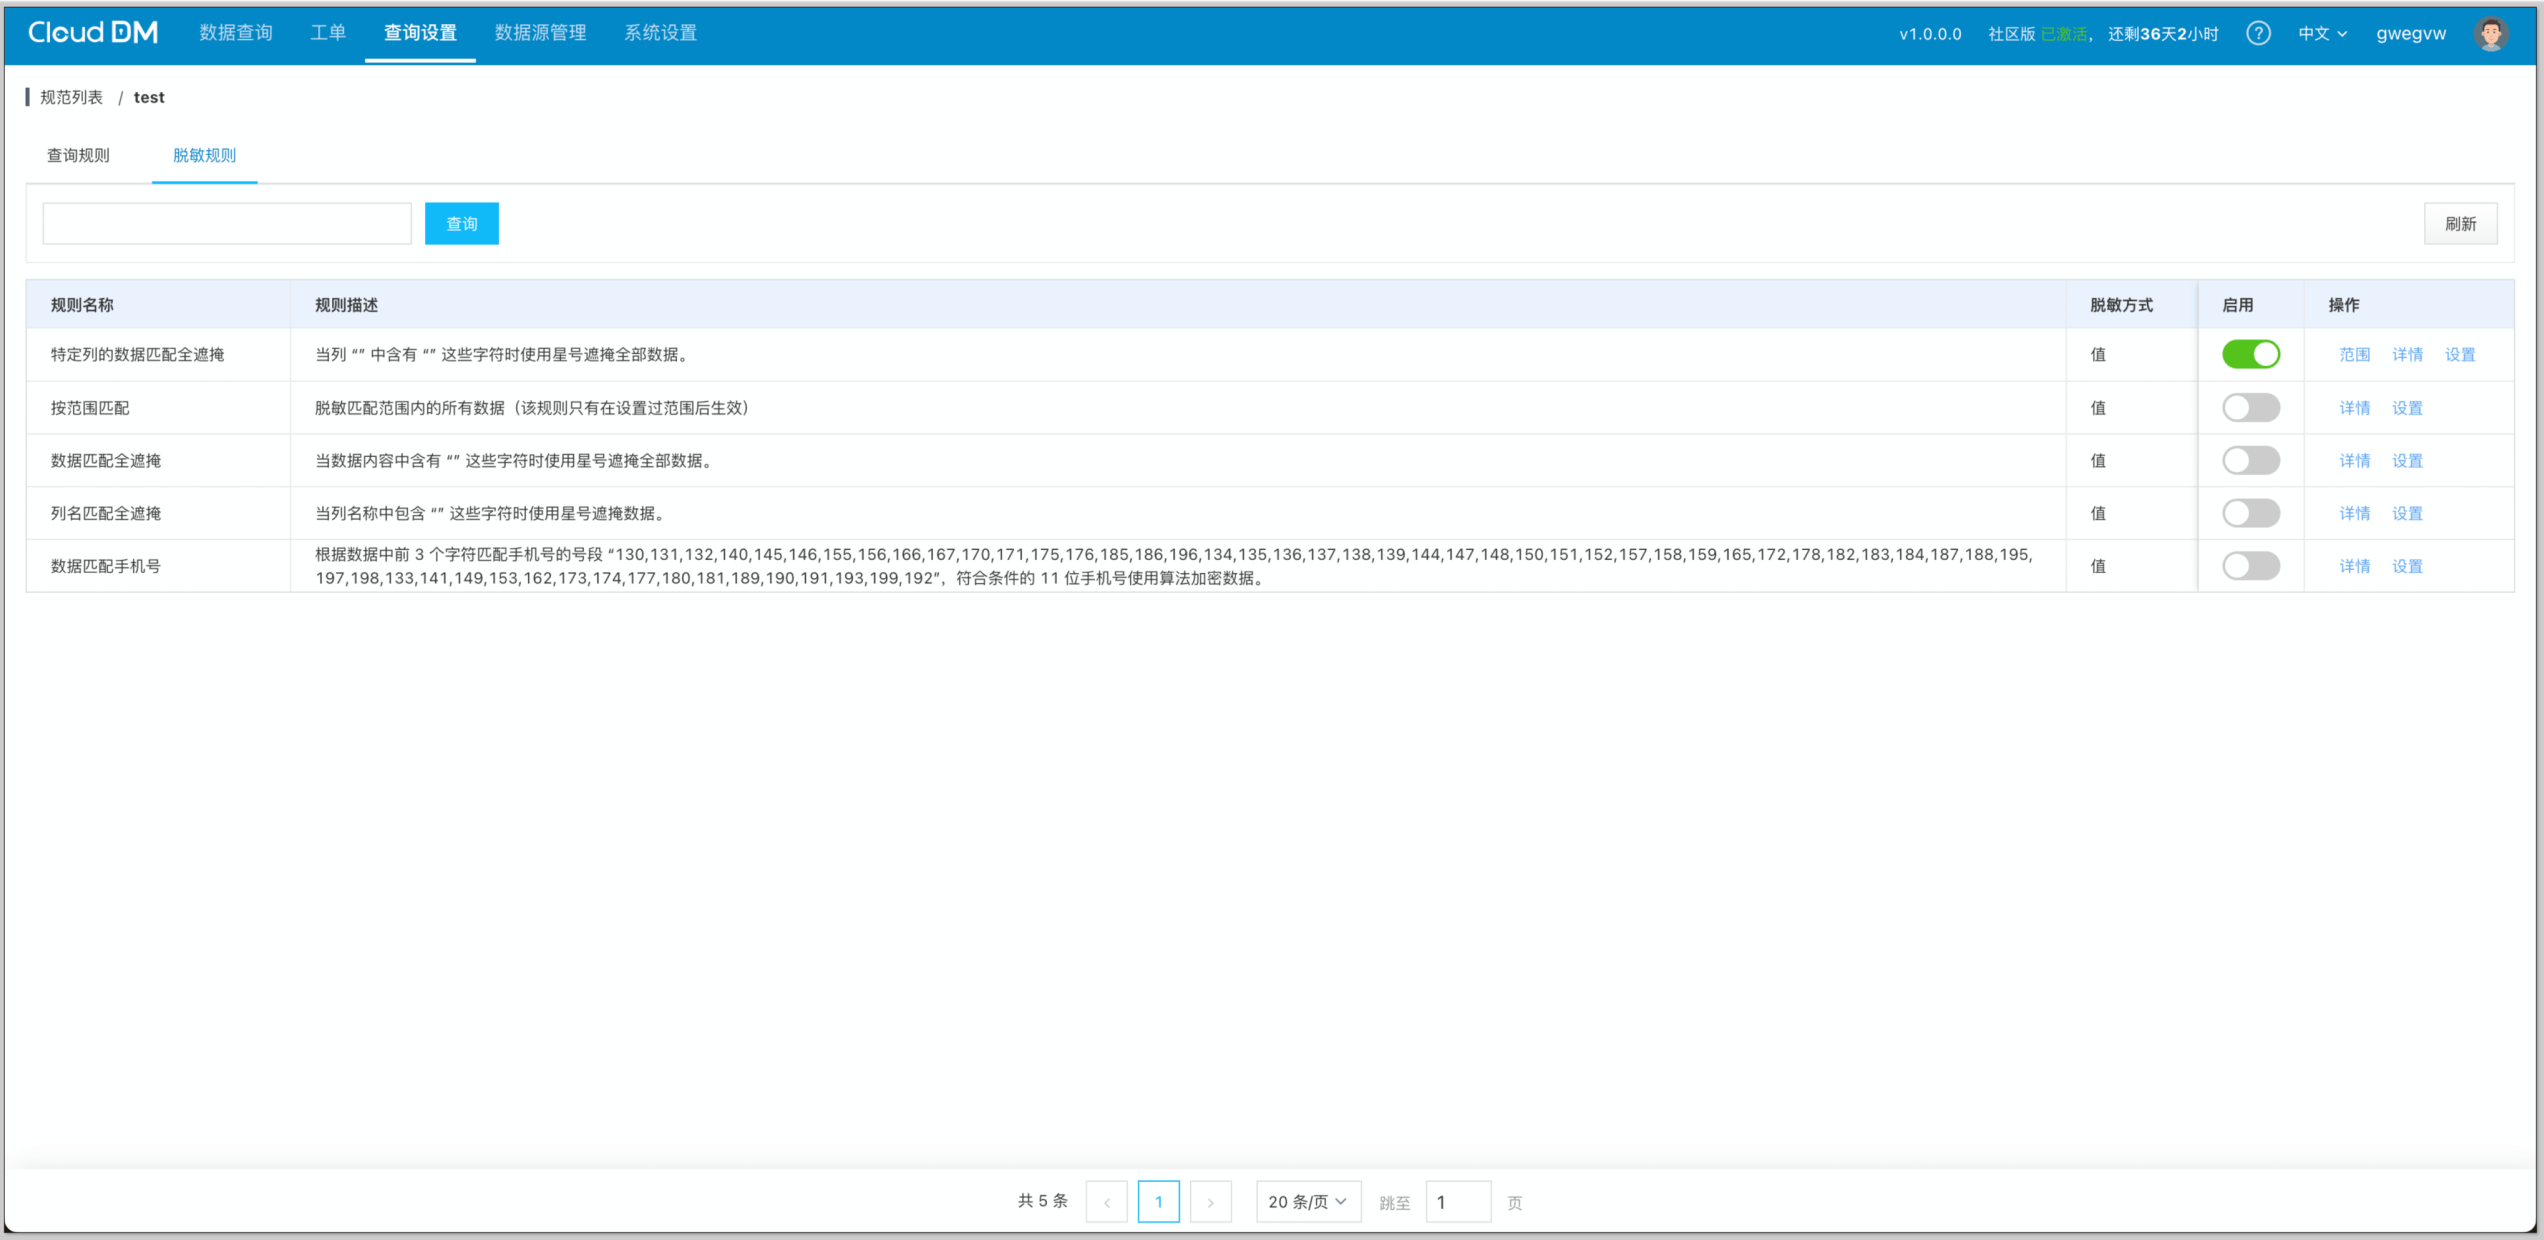2544x1240 pixels.
Task: Enable the 数据匹配手机号 rule toggle
Action: pyautogui.click(x=2250, y=566)
